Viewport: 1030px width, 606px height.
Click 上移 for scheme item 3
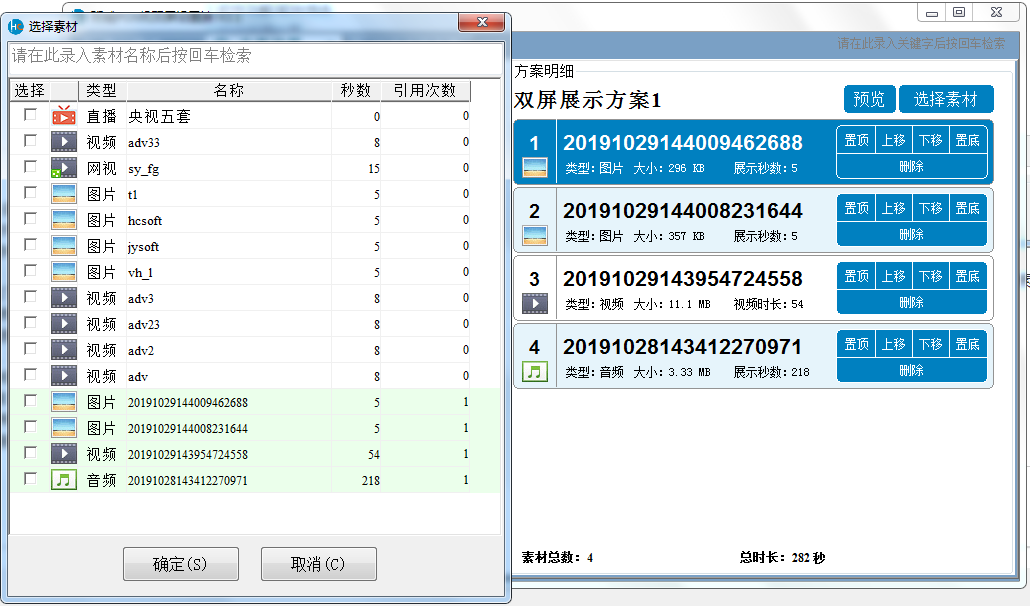(893, 276)
